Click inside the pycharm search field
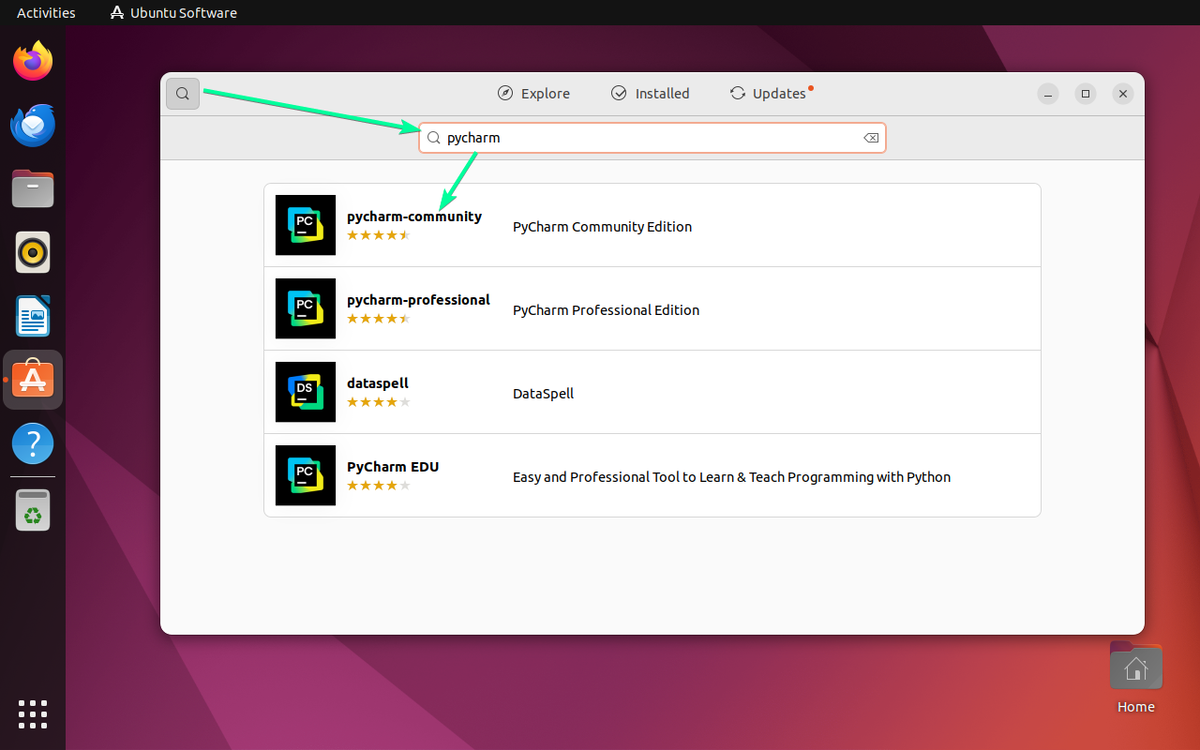 650,138
